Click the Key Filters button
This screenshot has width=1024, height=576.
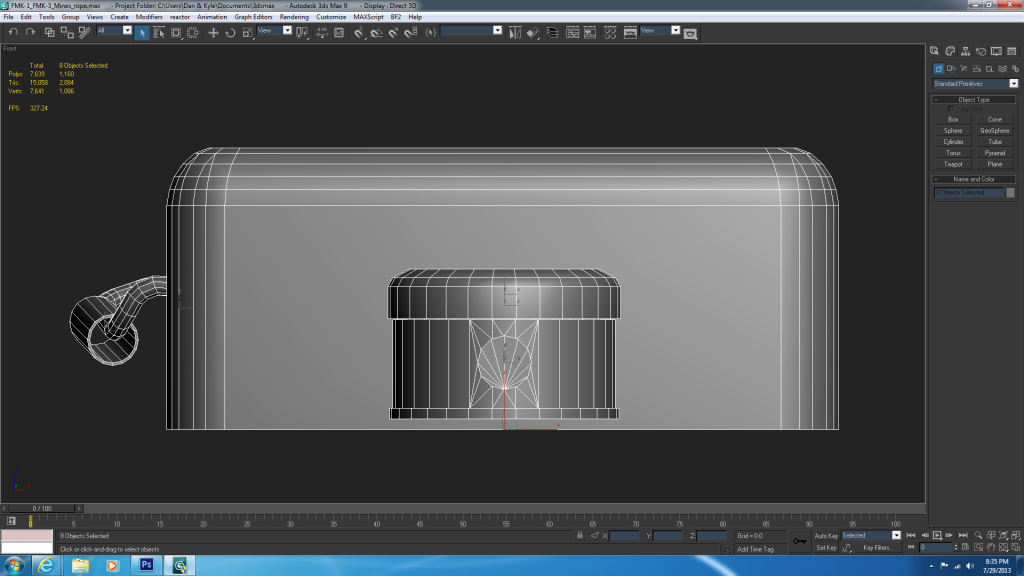click(x=877, y=548)
